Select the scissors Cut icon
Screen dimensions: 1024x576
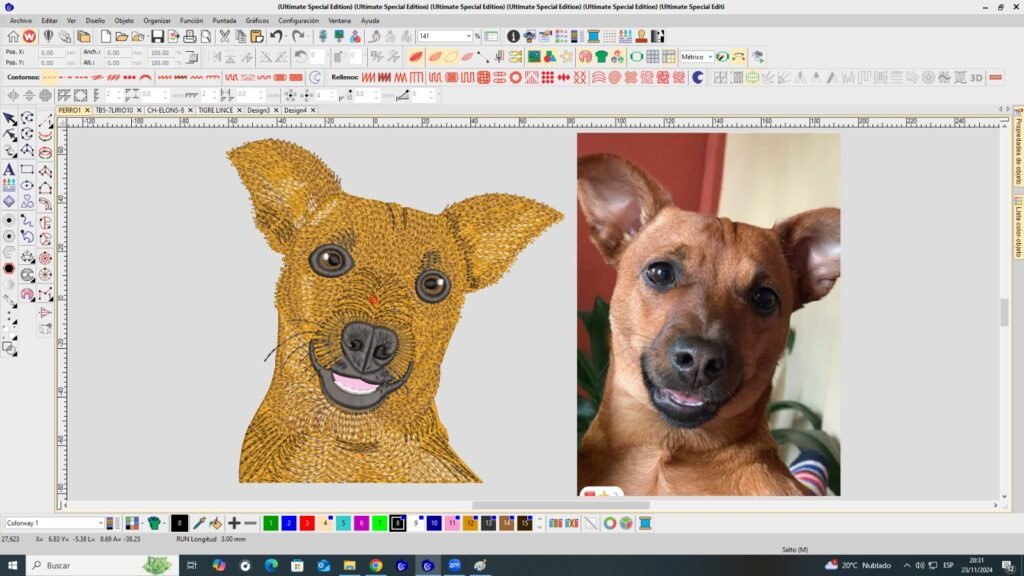(225, 36)
